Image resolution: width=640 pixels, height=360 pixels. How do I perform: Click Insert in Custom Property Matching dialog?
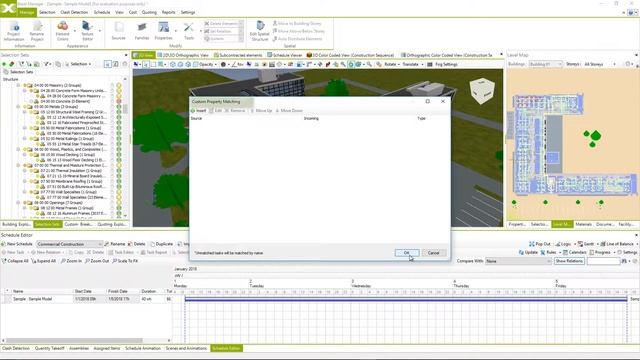pyautogui.click(x=199, y=111)
